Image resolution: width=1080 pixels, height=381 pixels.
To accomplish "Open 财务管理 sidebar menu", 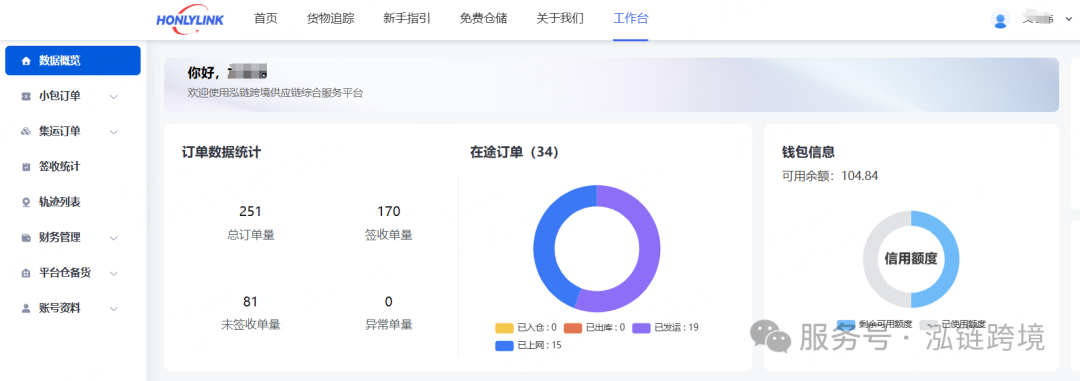I will click(x=73, y=238).
